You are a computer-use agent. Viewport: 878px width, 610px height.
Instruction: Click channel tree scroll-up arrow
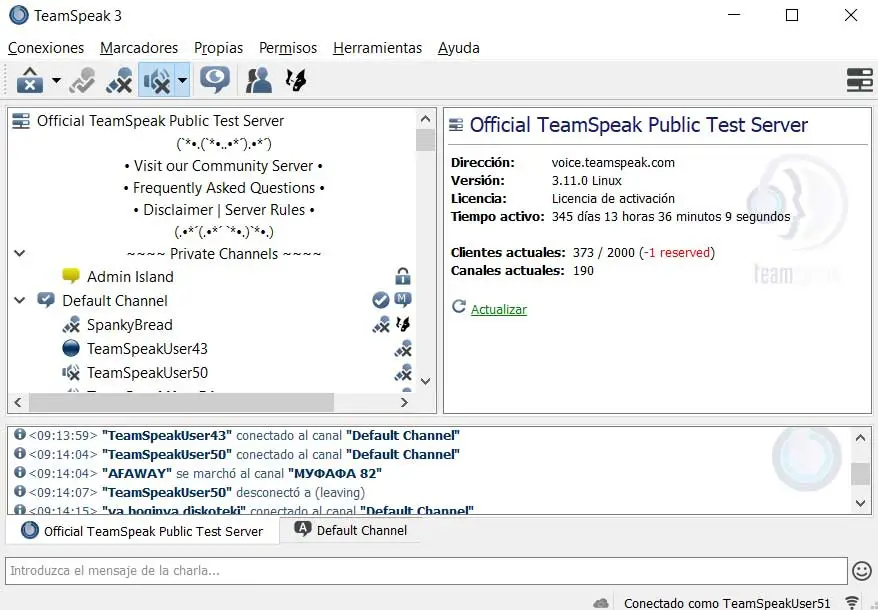426,119
